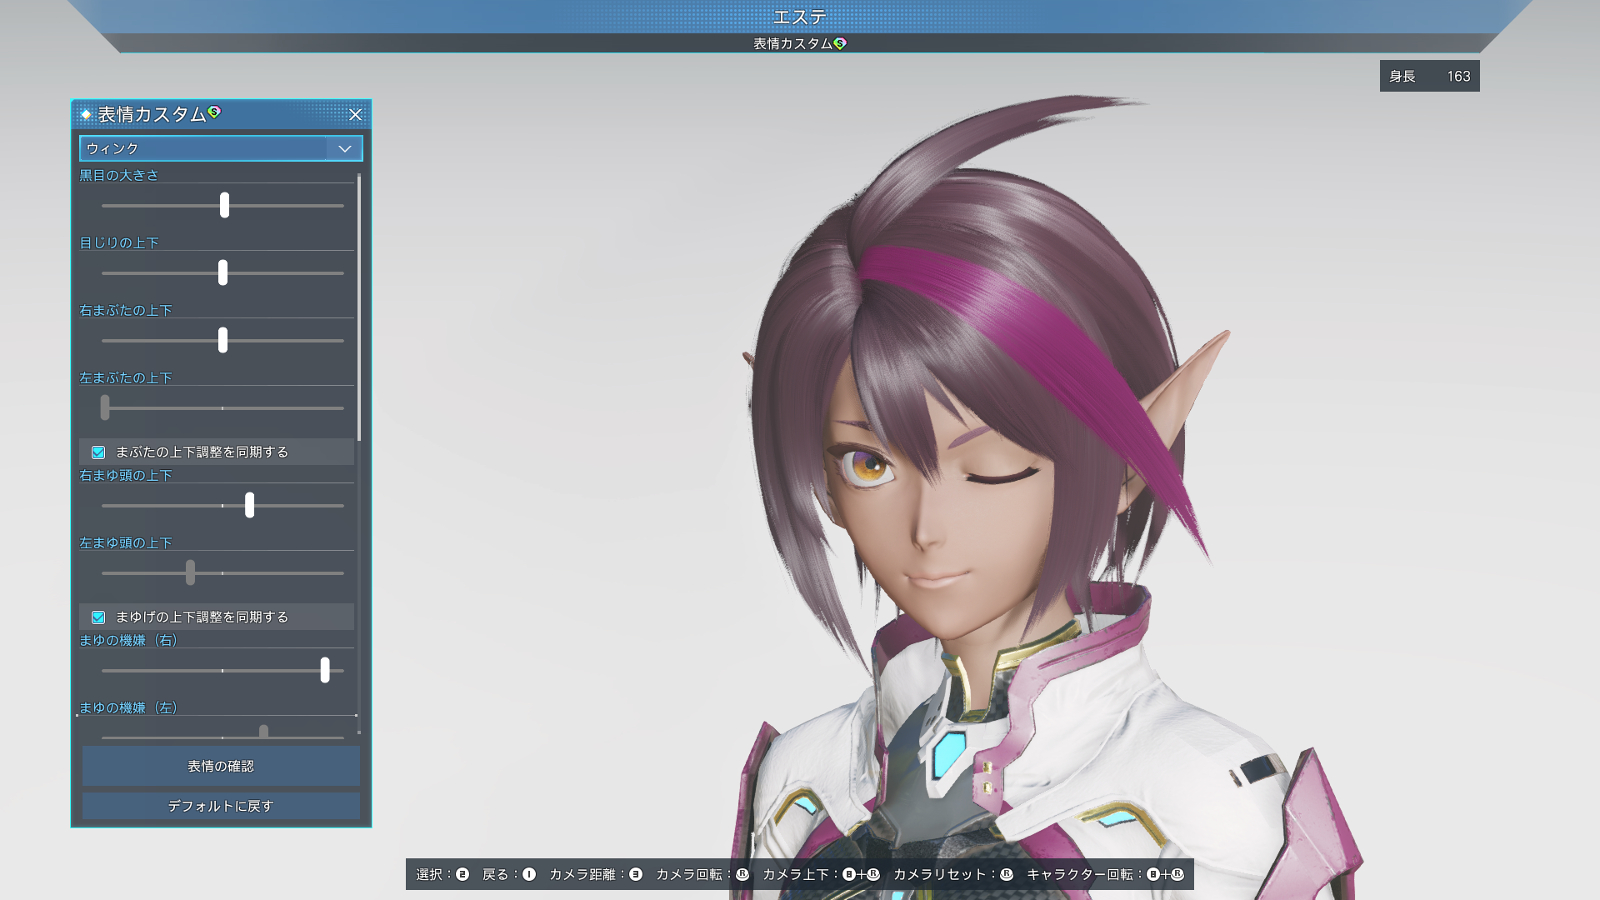Click the diamond icon beside panel title

tap(86, 115)
